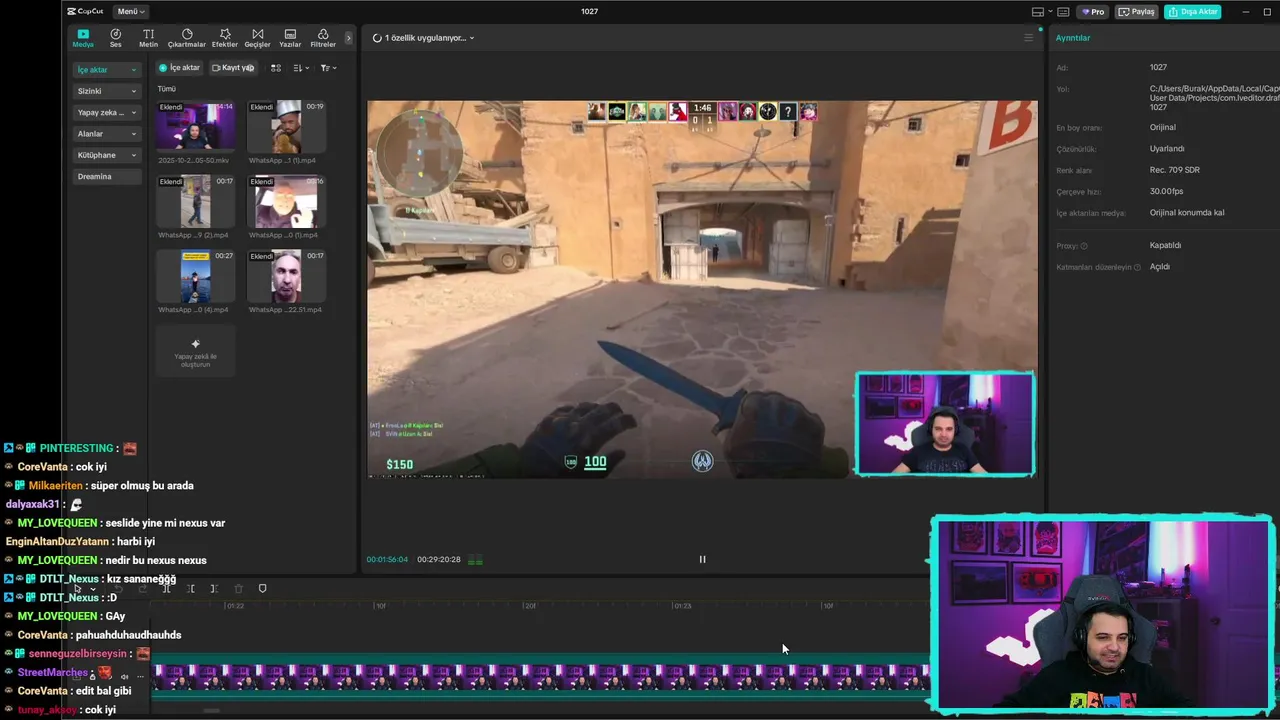Click the Kayıt yap record button
Image resolution: width=1280 pixels, height=720 pixels.
[233, 68]
